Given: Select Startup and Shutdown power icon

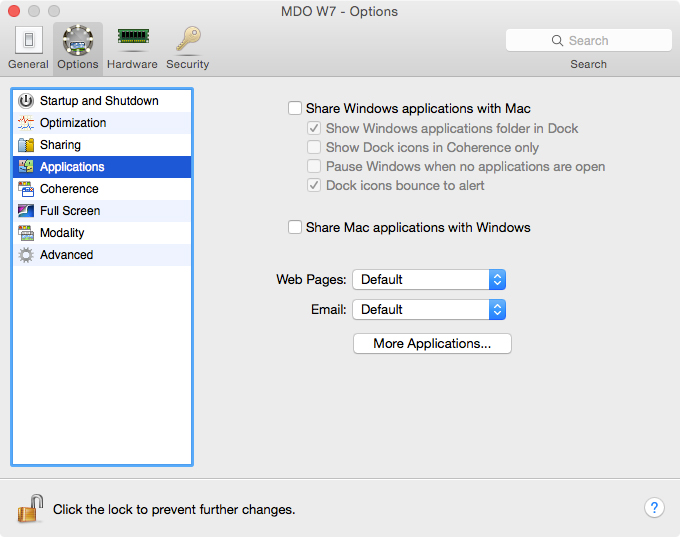Looking at the screenshot, I should tap(26, 101).
